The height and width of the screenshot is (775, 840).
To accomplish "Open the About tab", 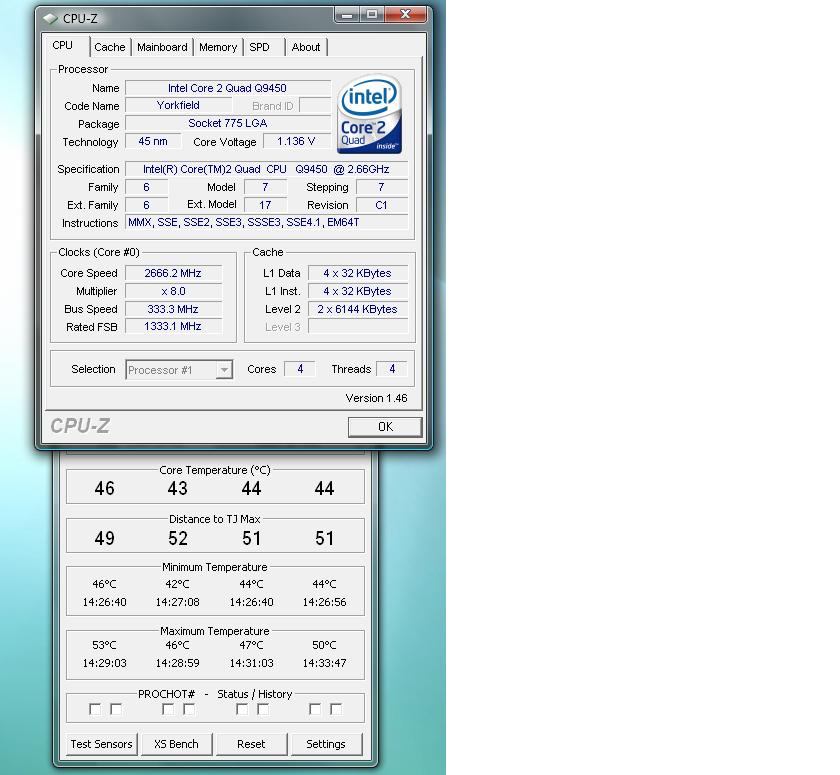I will tap(306, 47).
